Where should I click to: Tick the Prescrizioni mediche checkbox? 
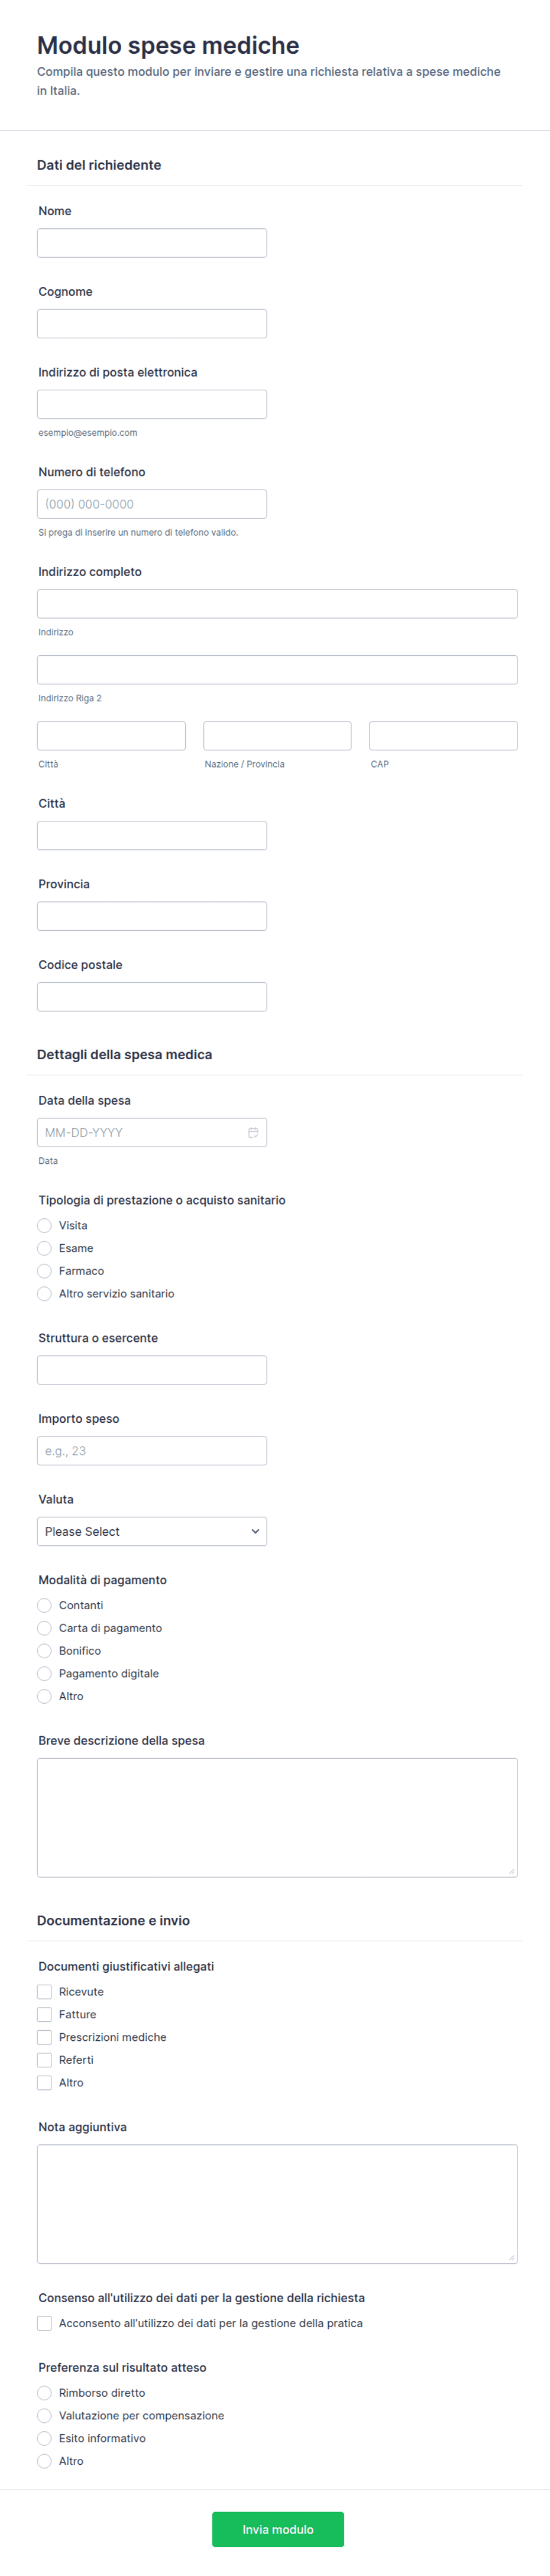click(44, 2037)
